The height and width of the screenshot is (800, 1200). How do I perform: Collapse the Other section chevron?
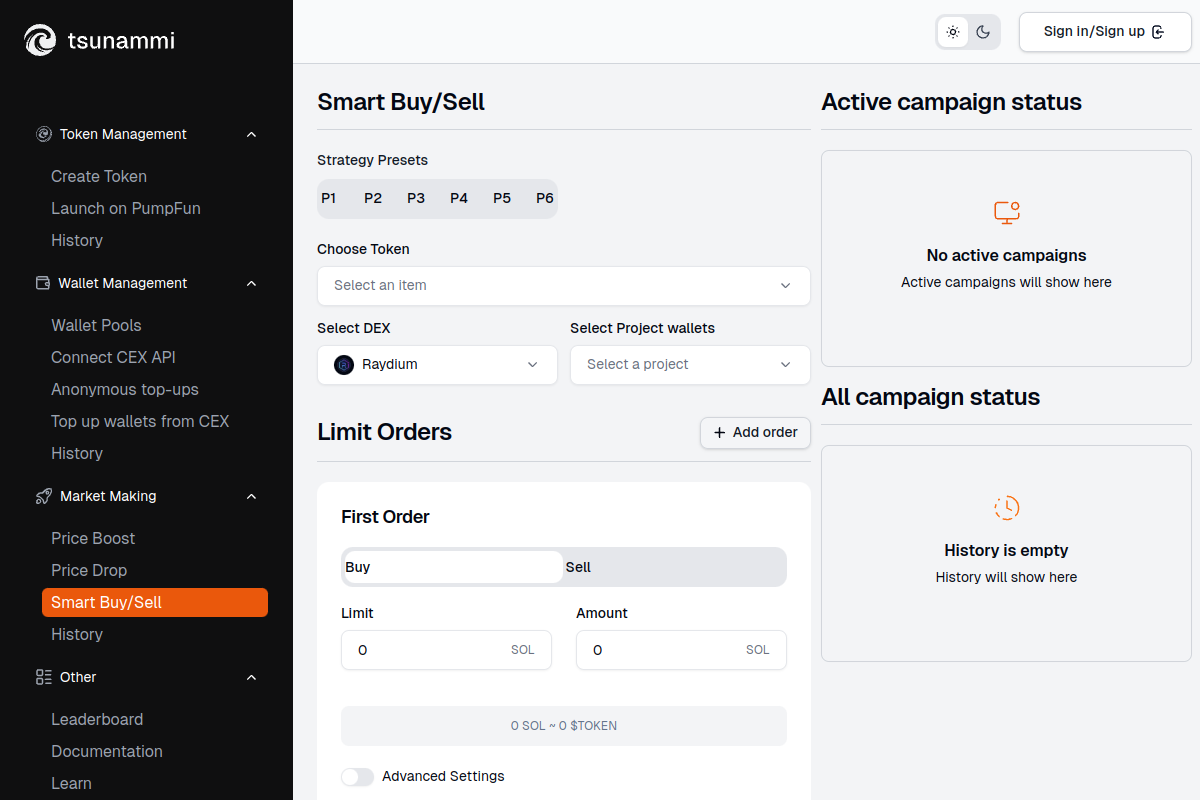tap(251, 677)
